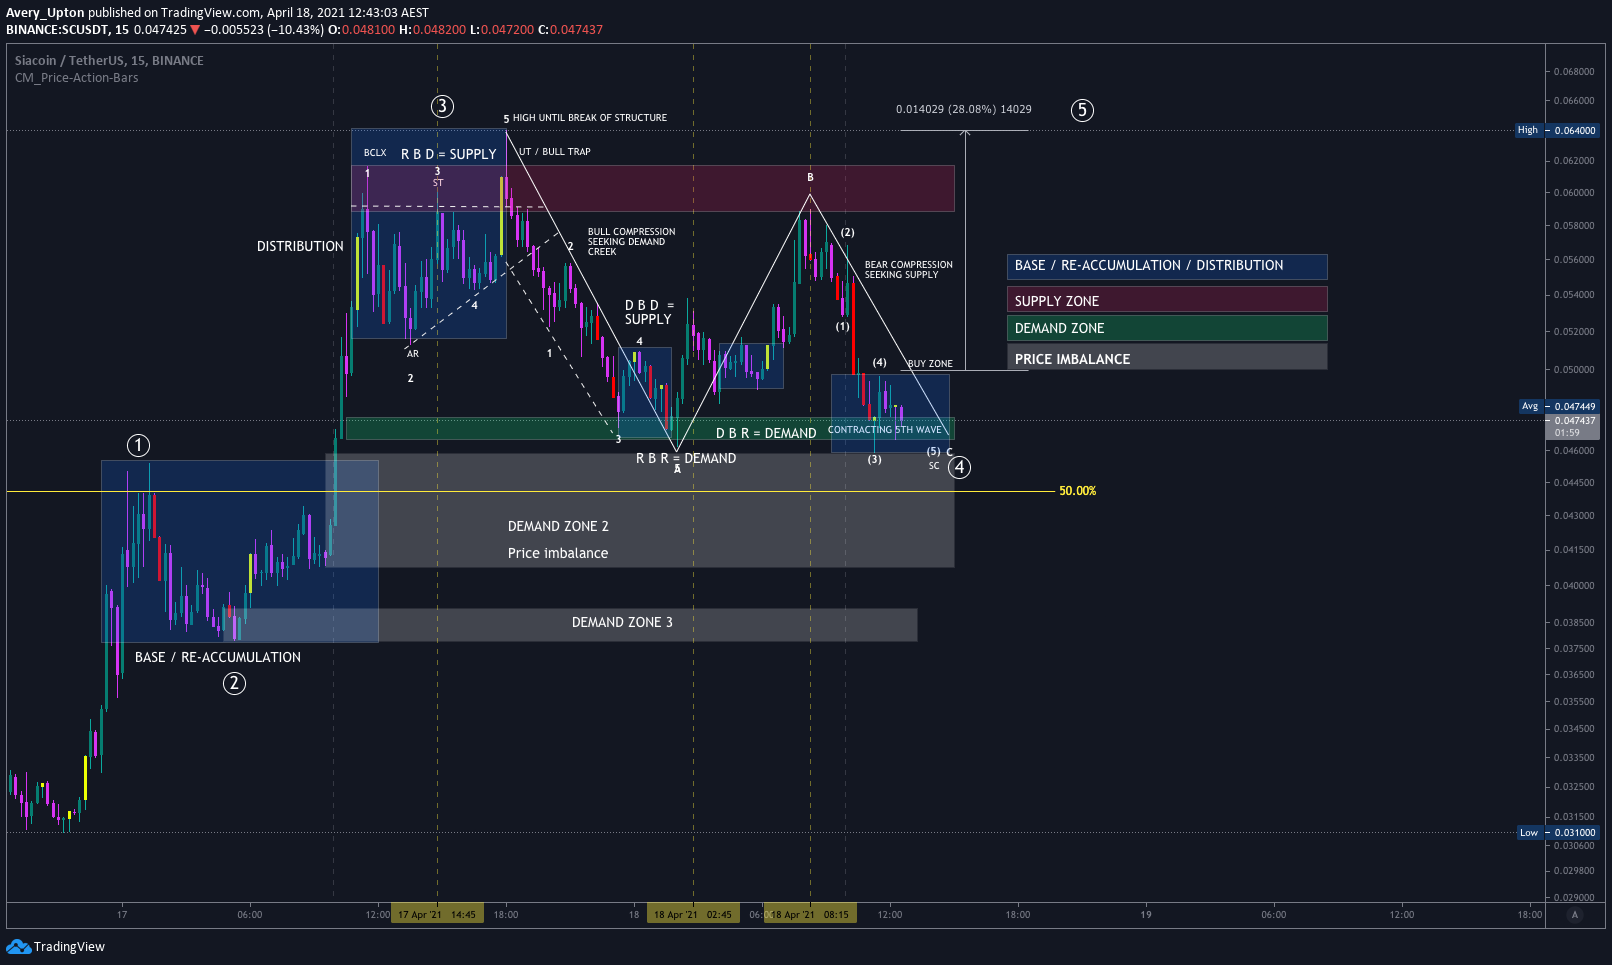The image size is (1612, 965).
Task: Click the BUY ZONE label
Action: tap(930, 364)
